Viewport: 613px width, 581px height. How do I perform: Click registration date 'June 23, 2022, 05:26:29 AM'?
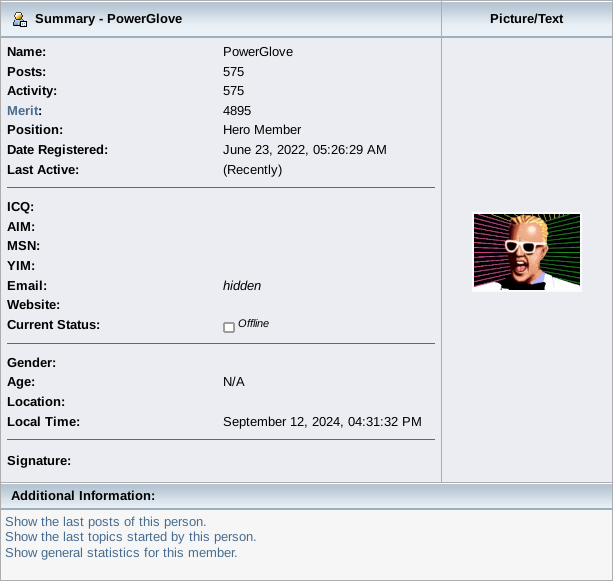pos(305,150)
